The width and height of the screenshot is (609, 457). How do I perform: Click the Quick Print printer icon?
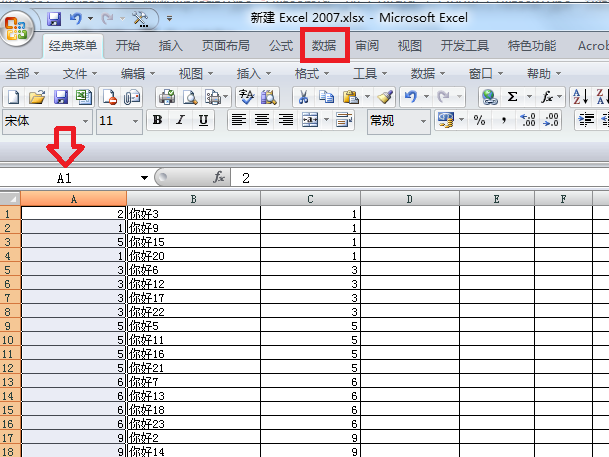point(167,97)
